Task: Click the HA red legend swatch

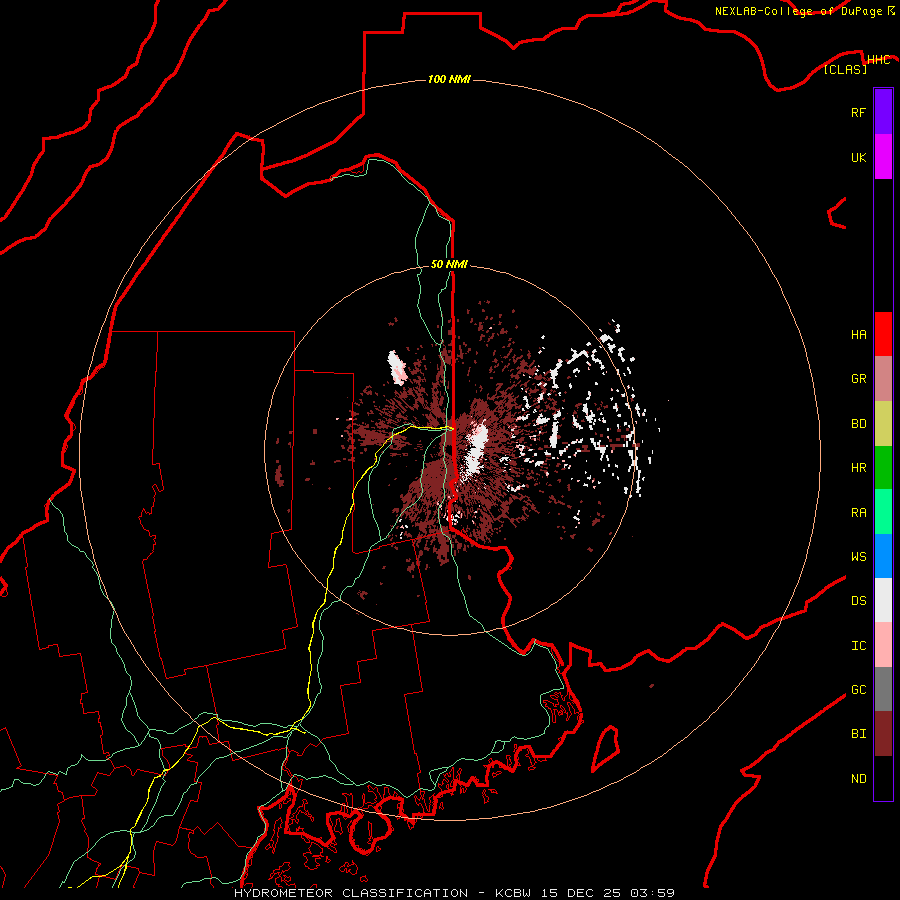Action: pyautogui.click(x=883, y=334)
